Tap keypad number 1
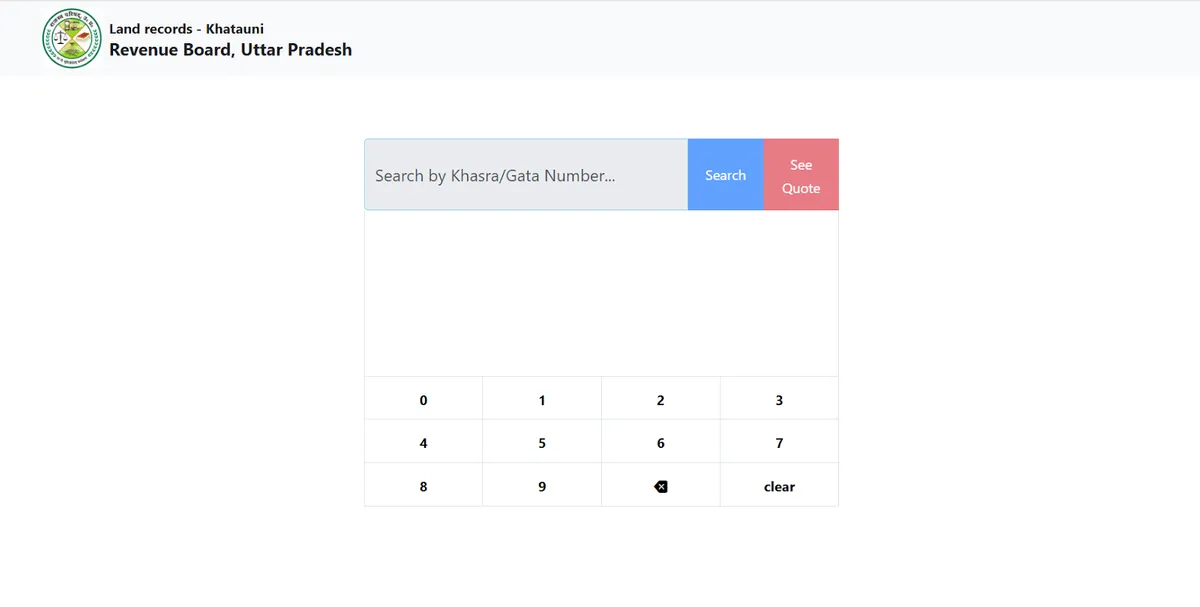1200x607 pixels. [542, 400]
